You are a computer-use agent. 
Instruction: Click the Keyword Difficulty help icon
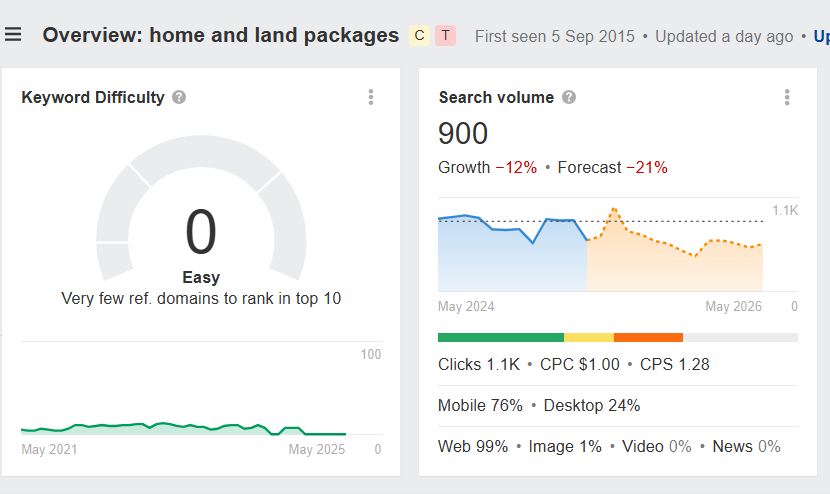(x=179, y=97)
